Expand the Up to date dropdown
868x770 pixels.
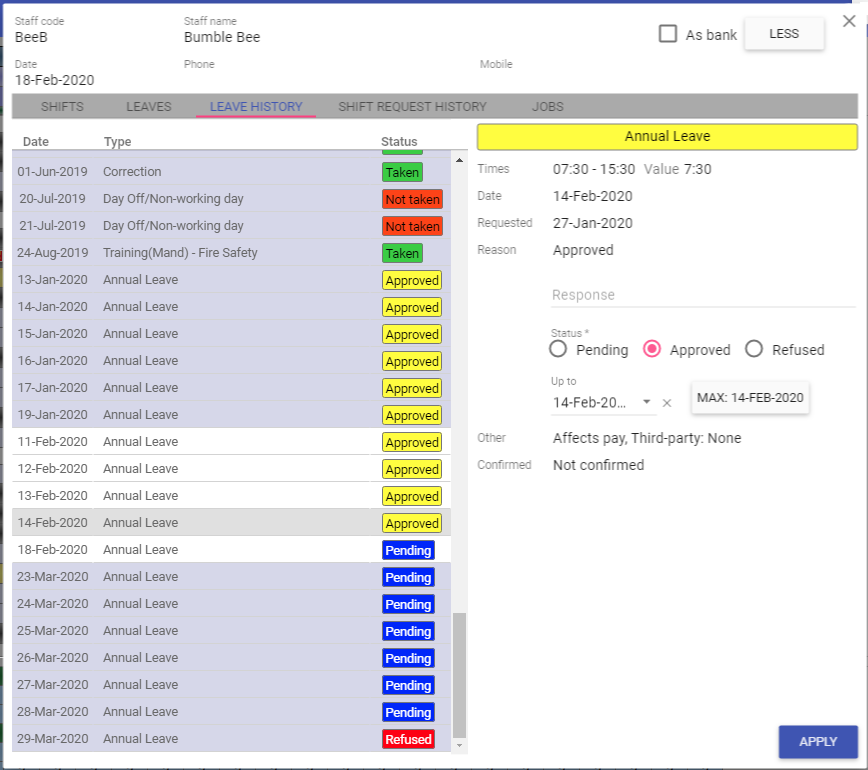[x=647, y=402]
